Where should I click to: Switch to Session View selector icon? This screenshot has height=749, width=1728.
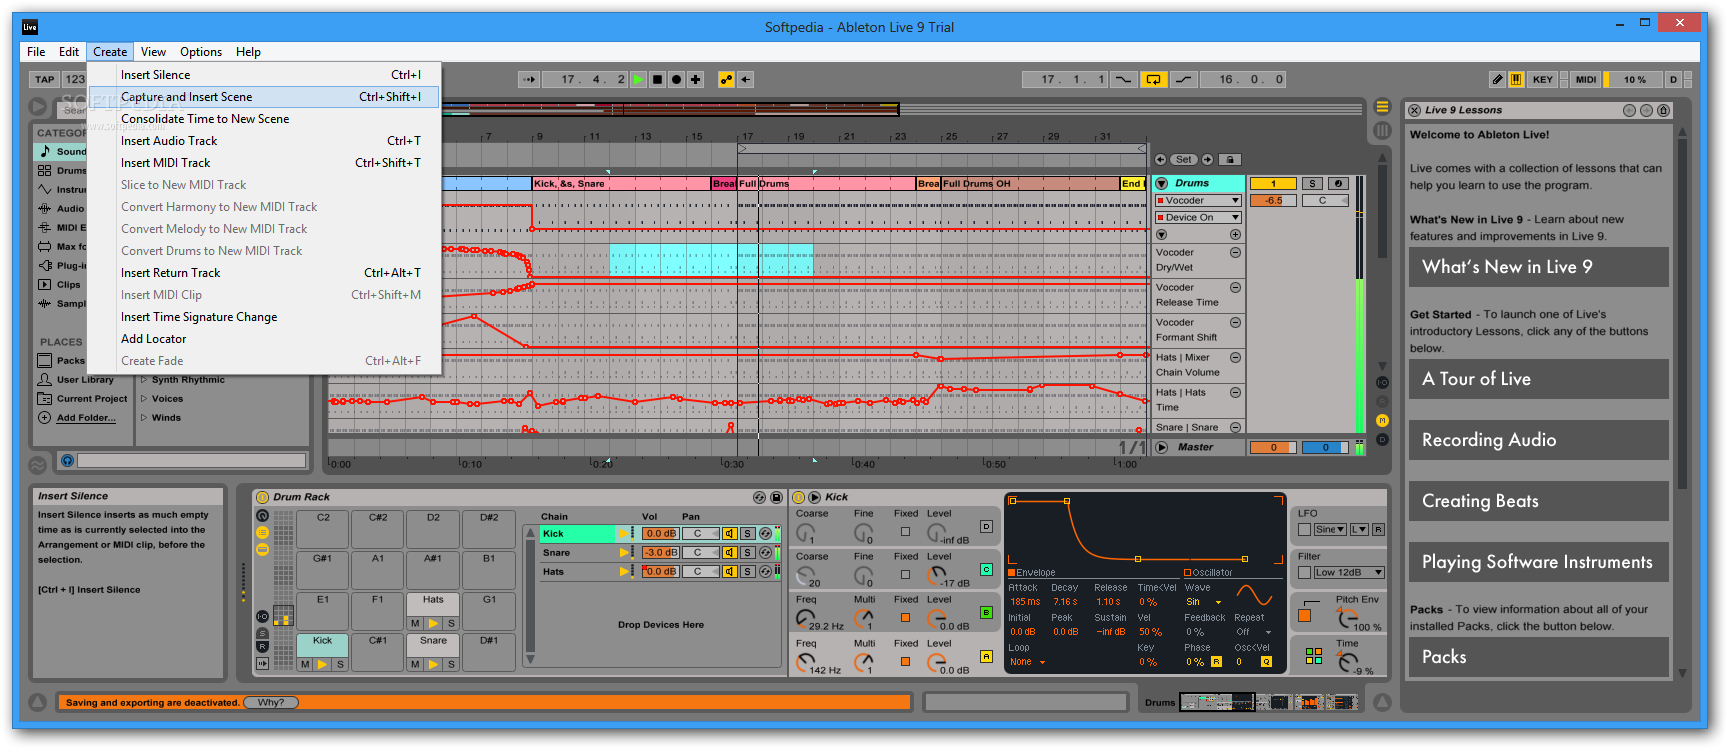1382,130
